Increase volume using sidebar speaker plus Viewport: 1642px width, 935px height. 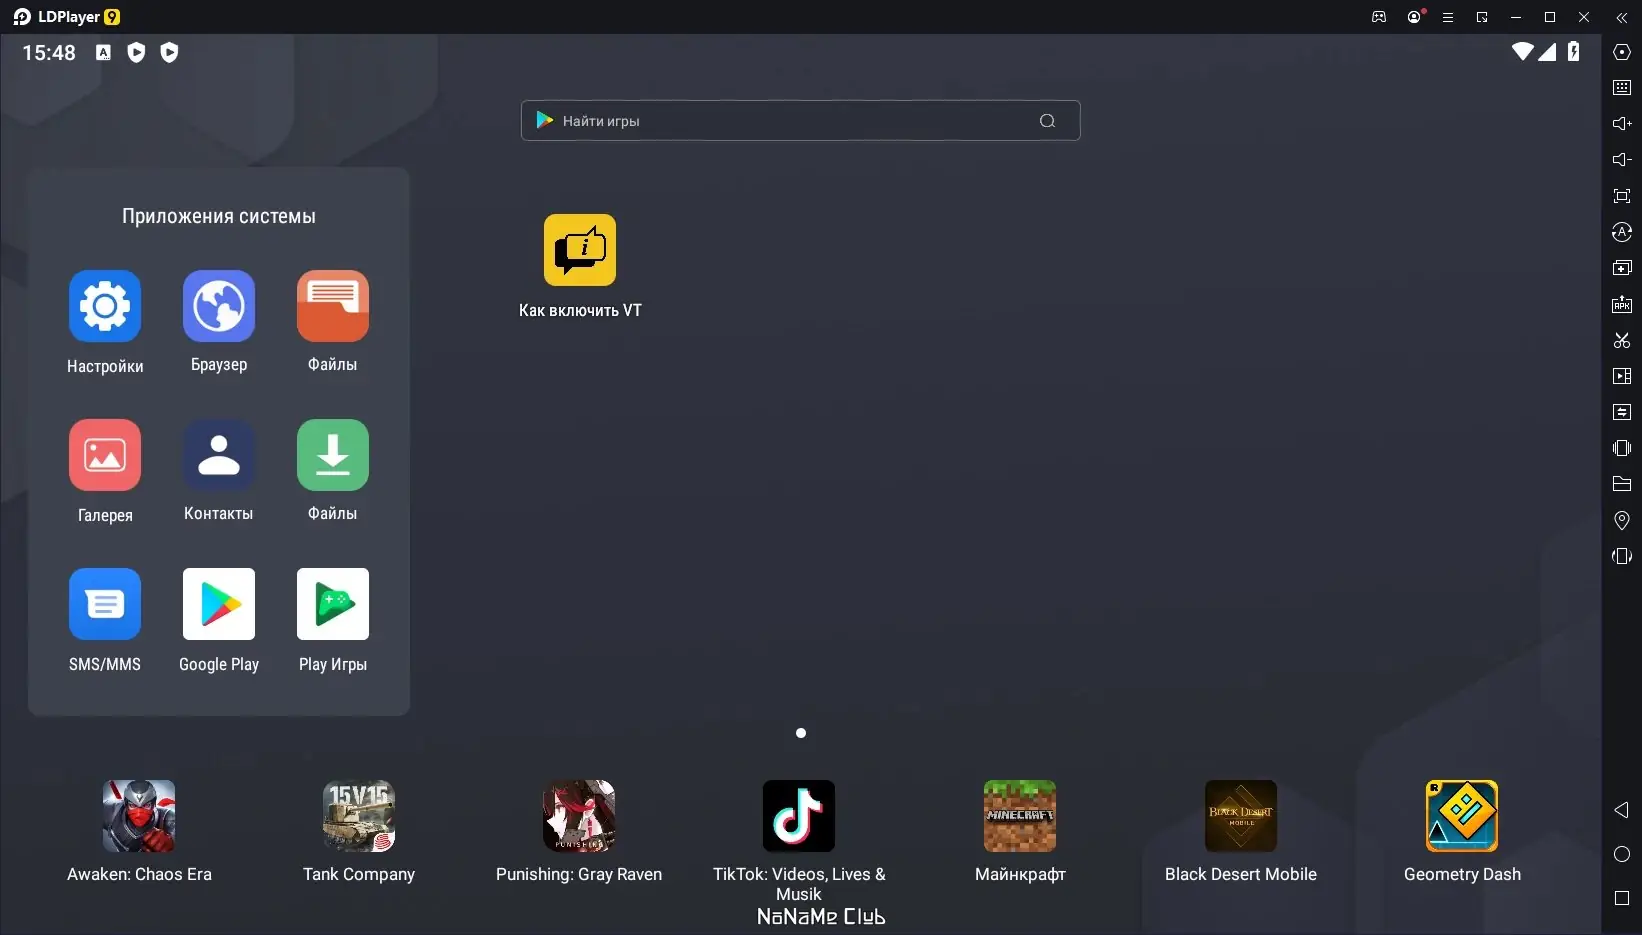(1622, 124)
